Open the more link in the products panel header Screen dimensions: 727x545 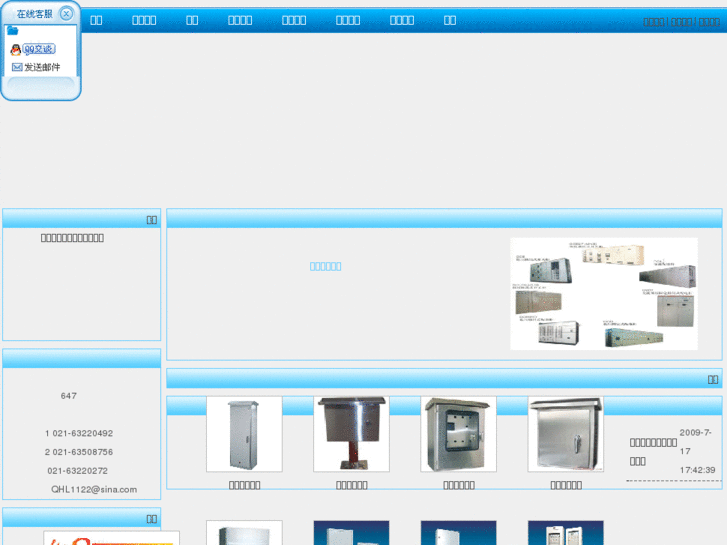pyautogui.click(x=713, y=379)
